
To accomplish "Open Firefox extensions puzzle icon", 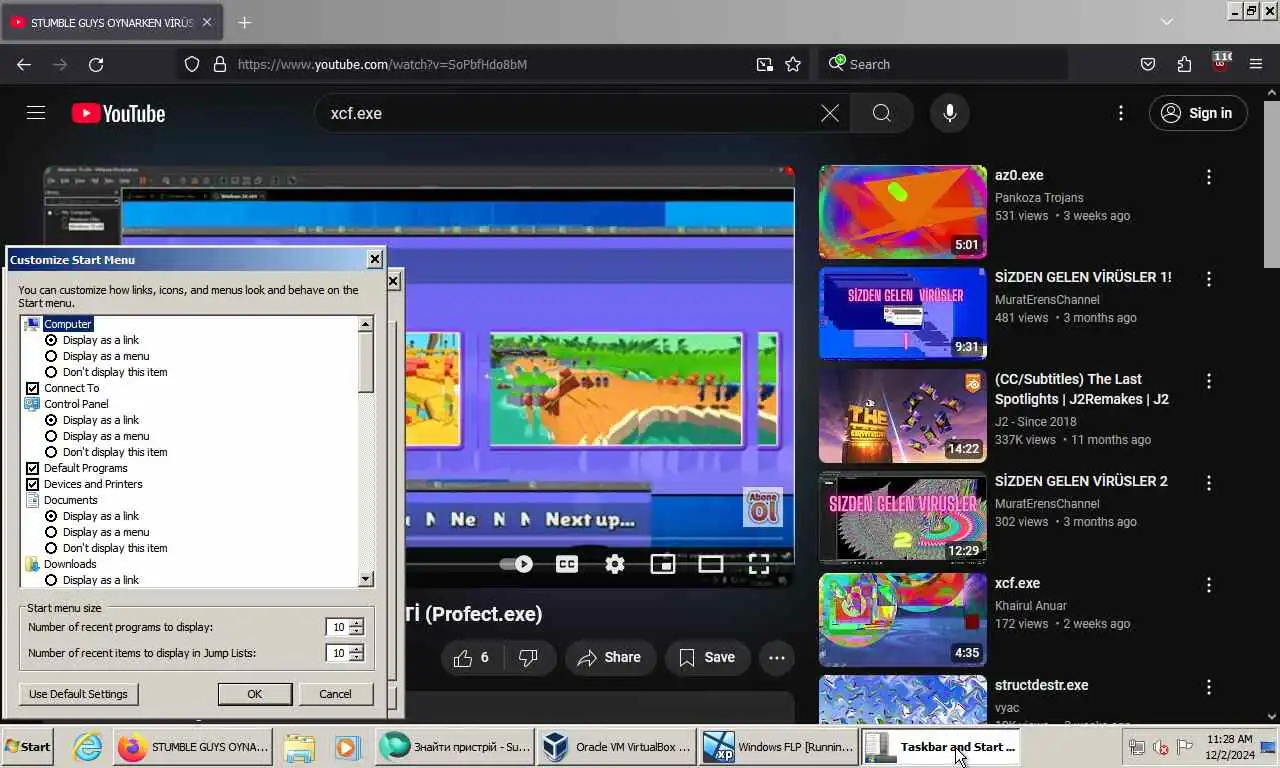I will click(1184, 64).
